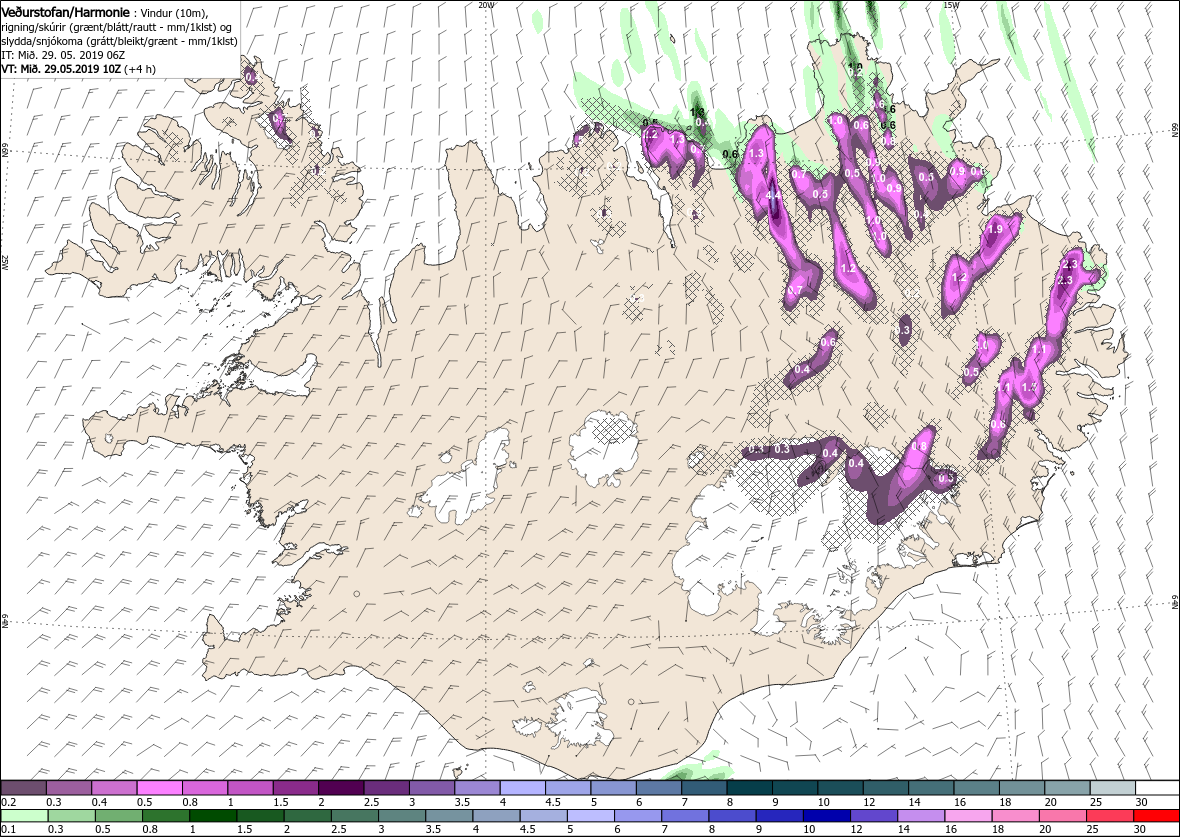1180x837 pixels.
Task: Select the 3 swatch in upper legend row
Action: (432, 787)
